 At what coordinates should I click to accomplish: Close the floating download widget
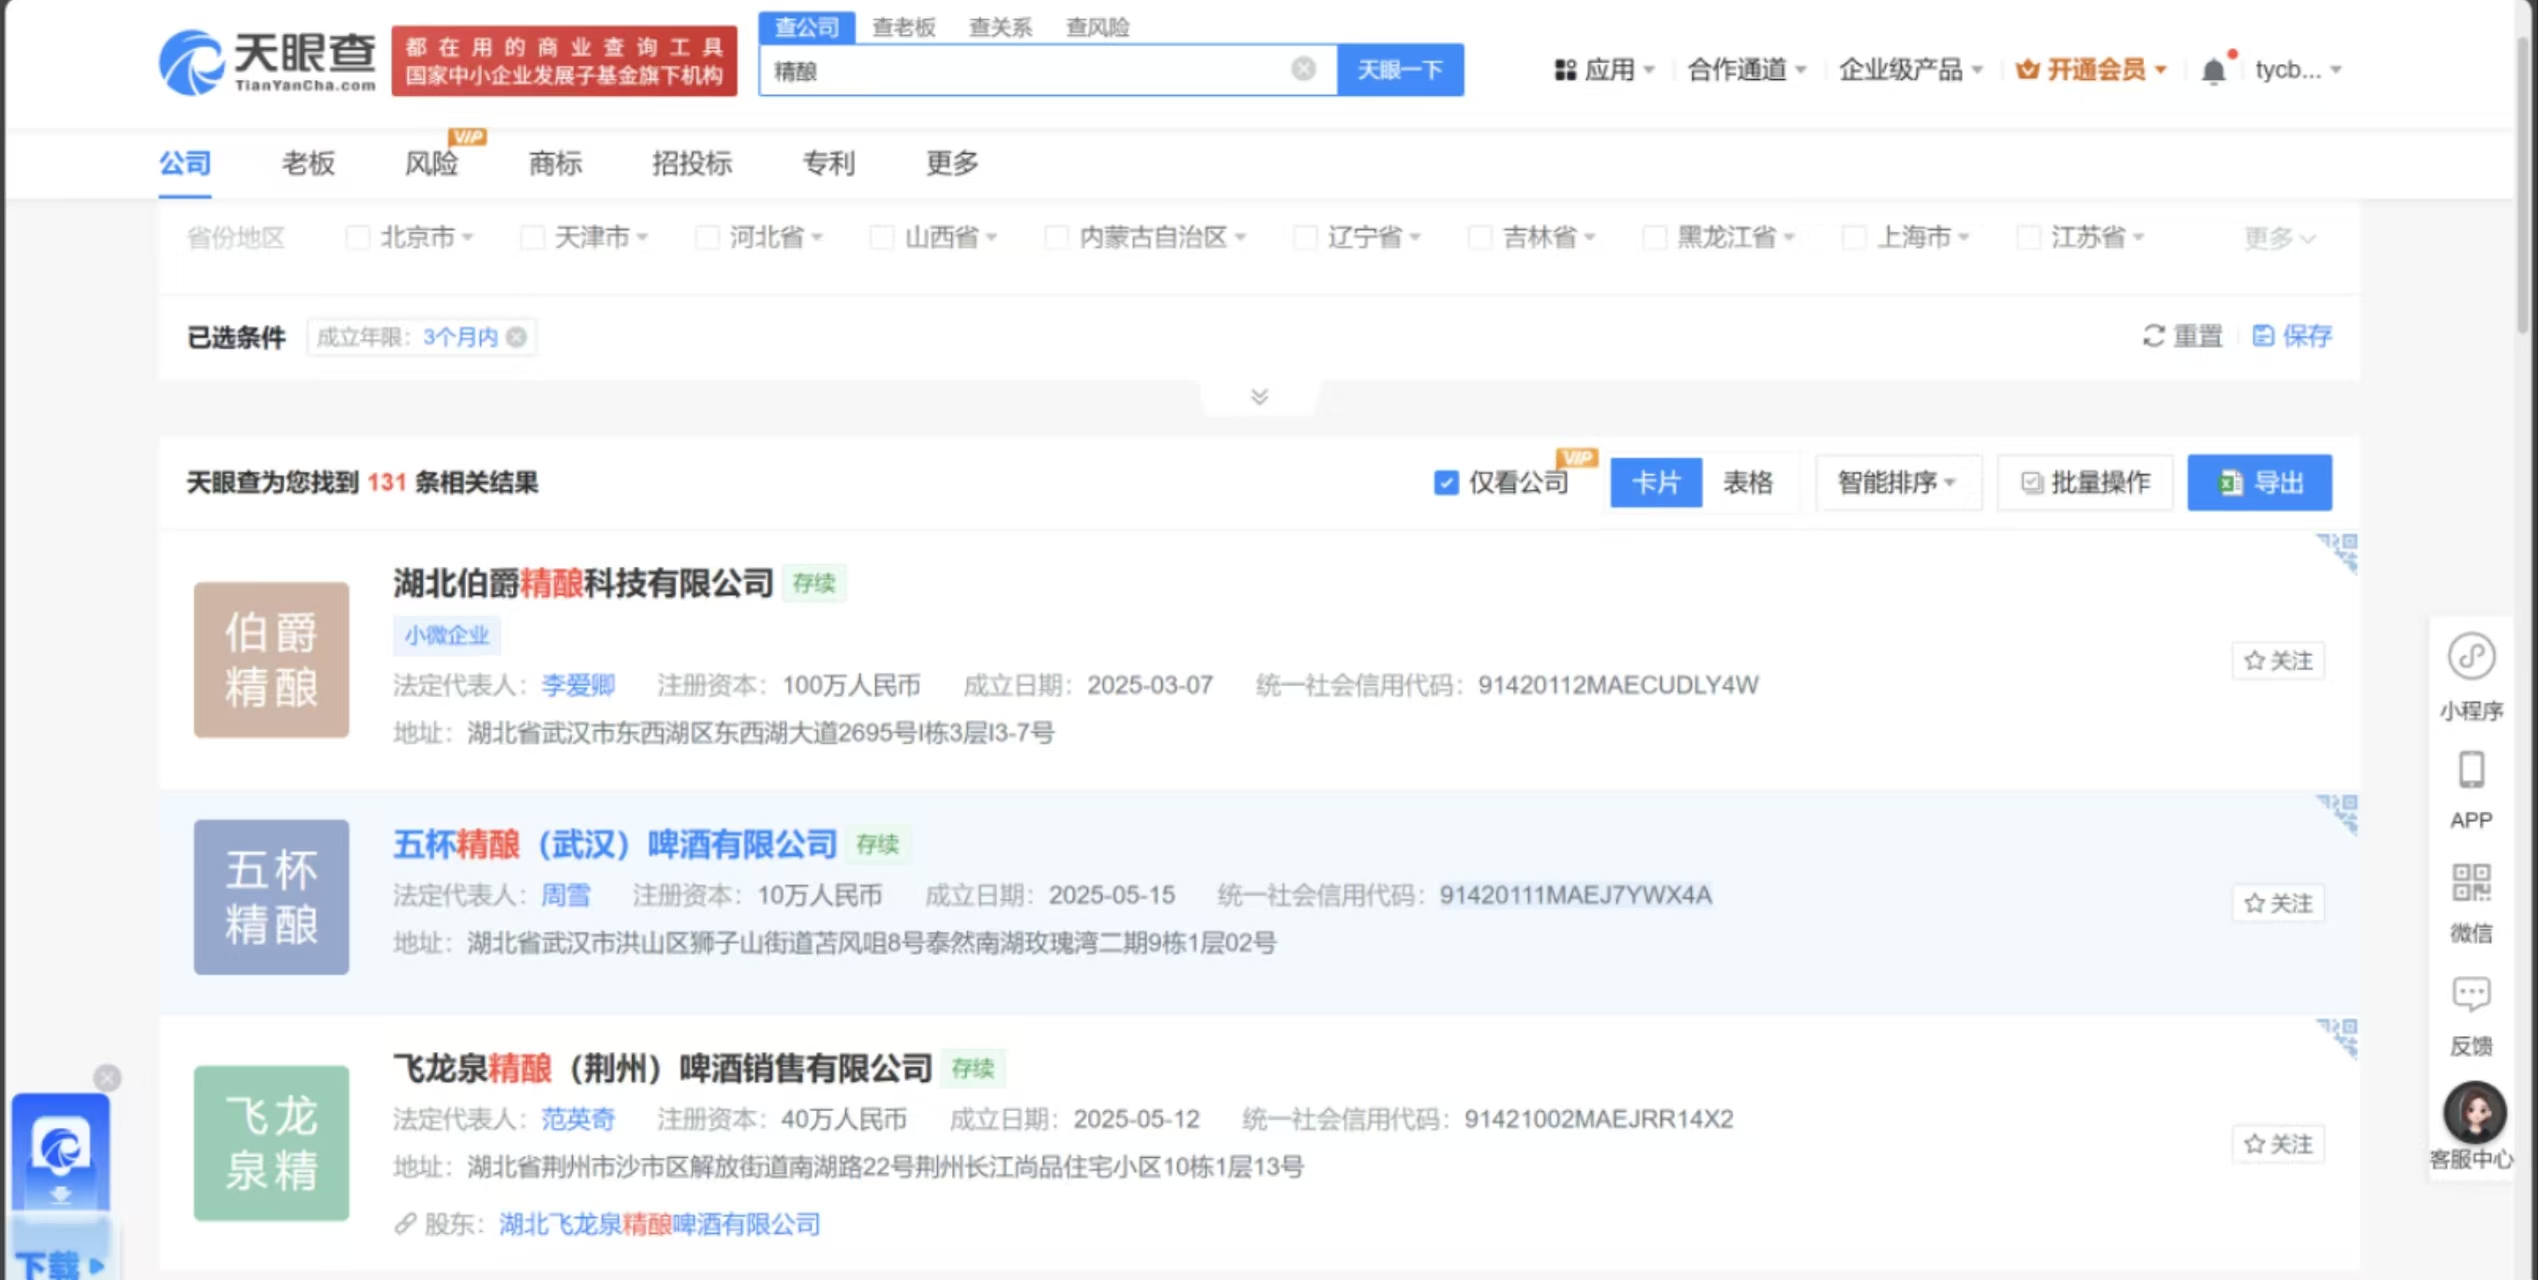107,1077
